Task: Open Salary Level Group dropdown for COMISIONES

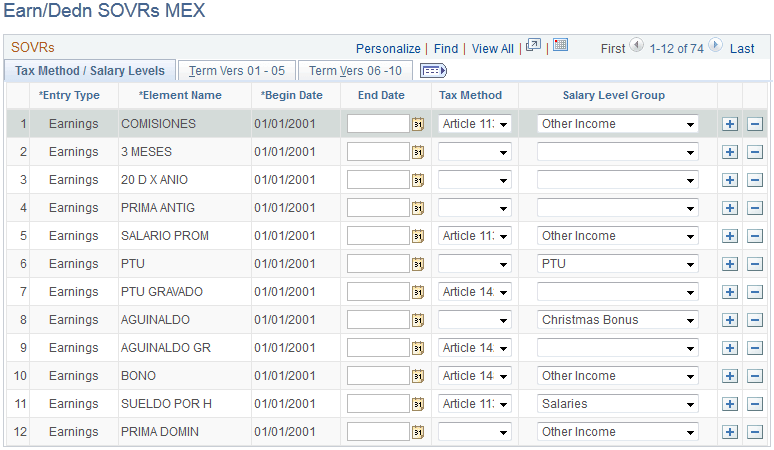Action: (x=618, y=124)
